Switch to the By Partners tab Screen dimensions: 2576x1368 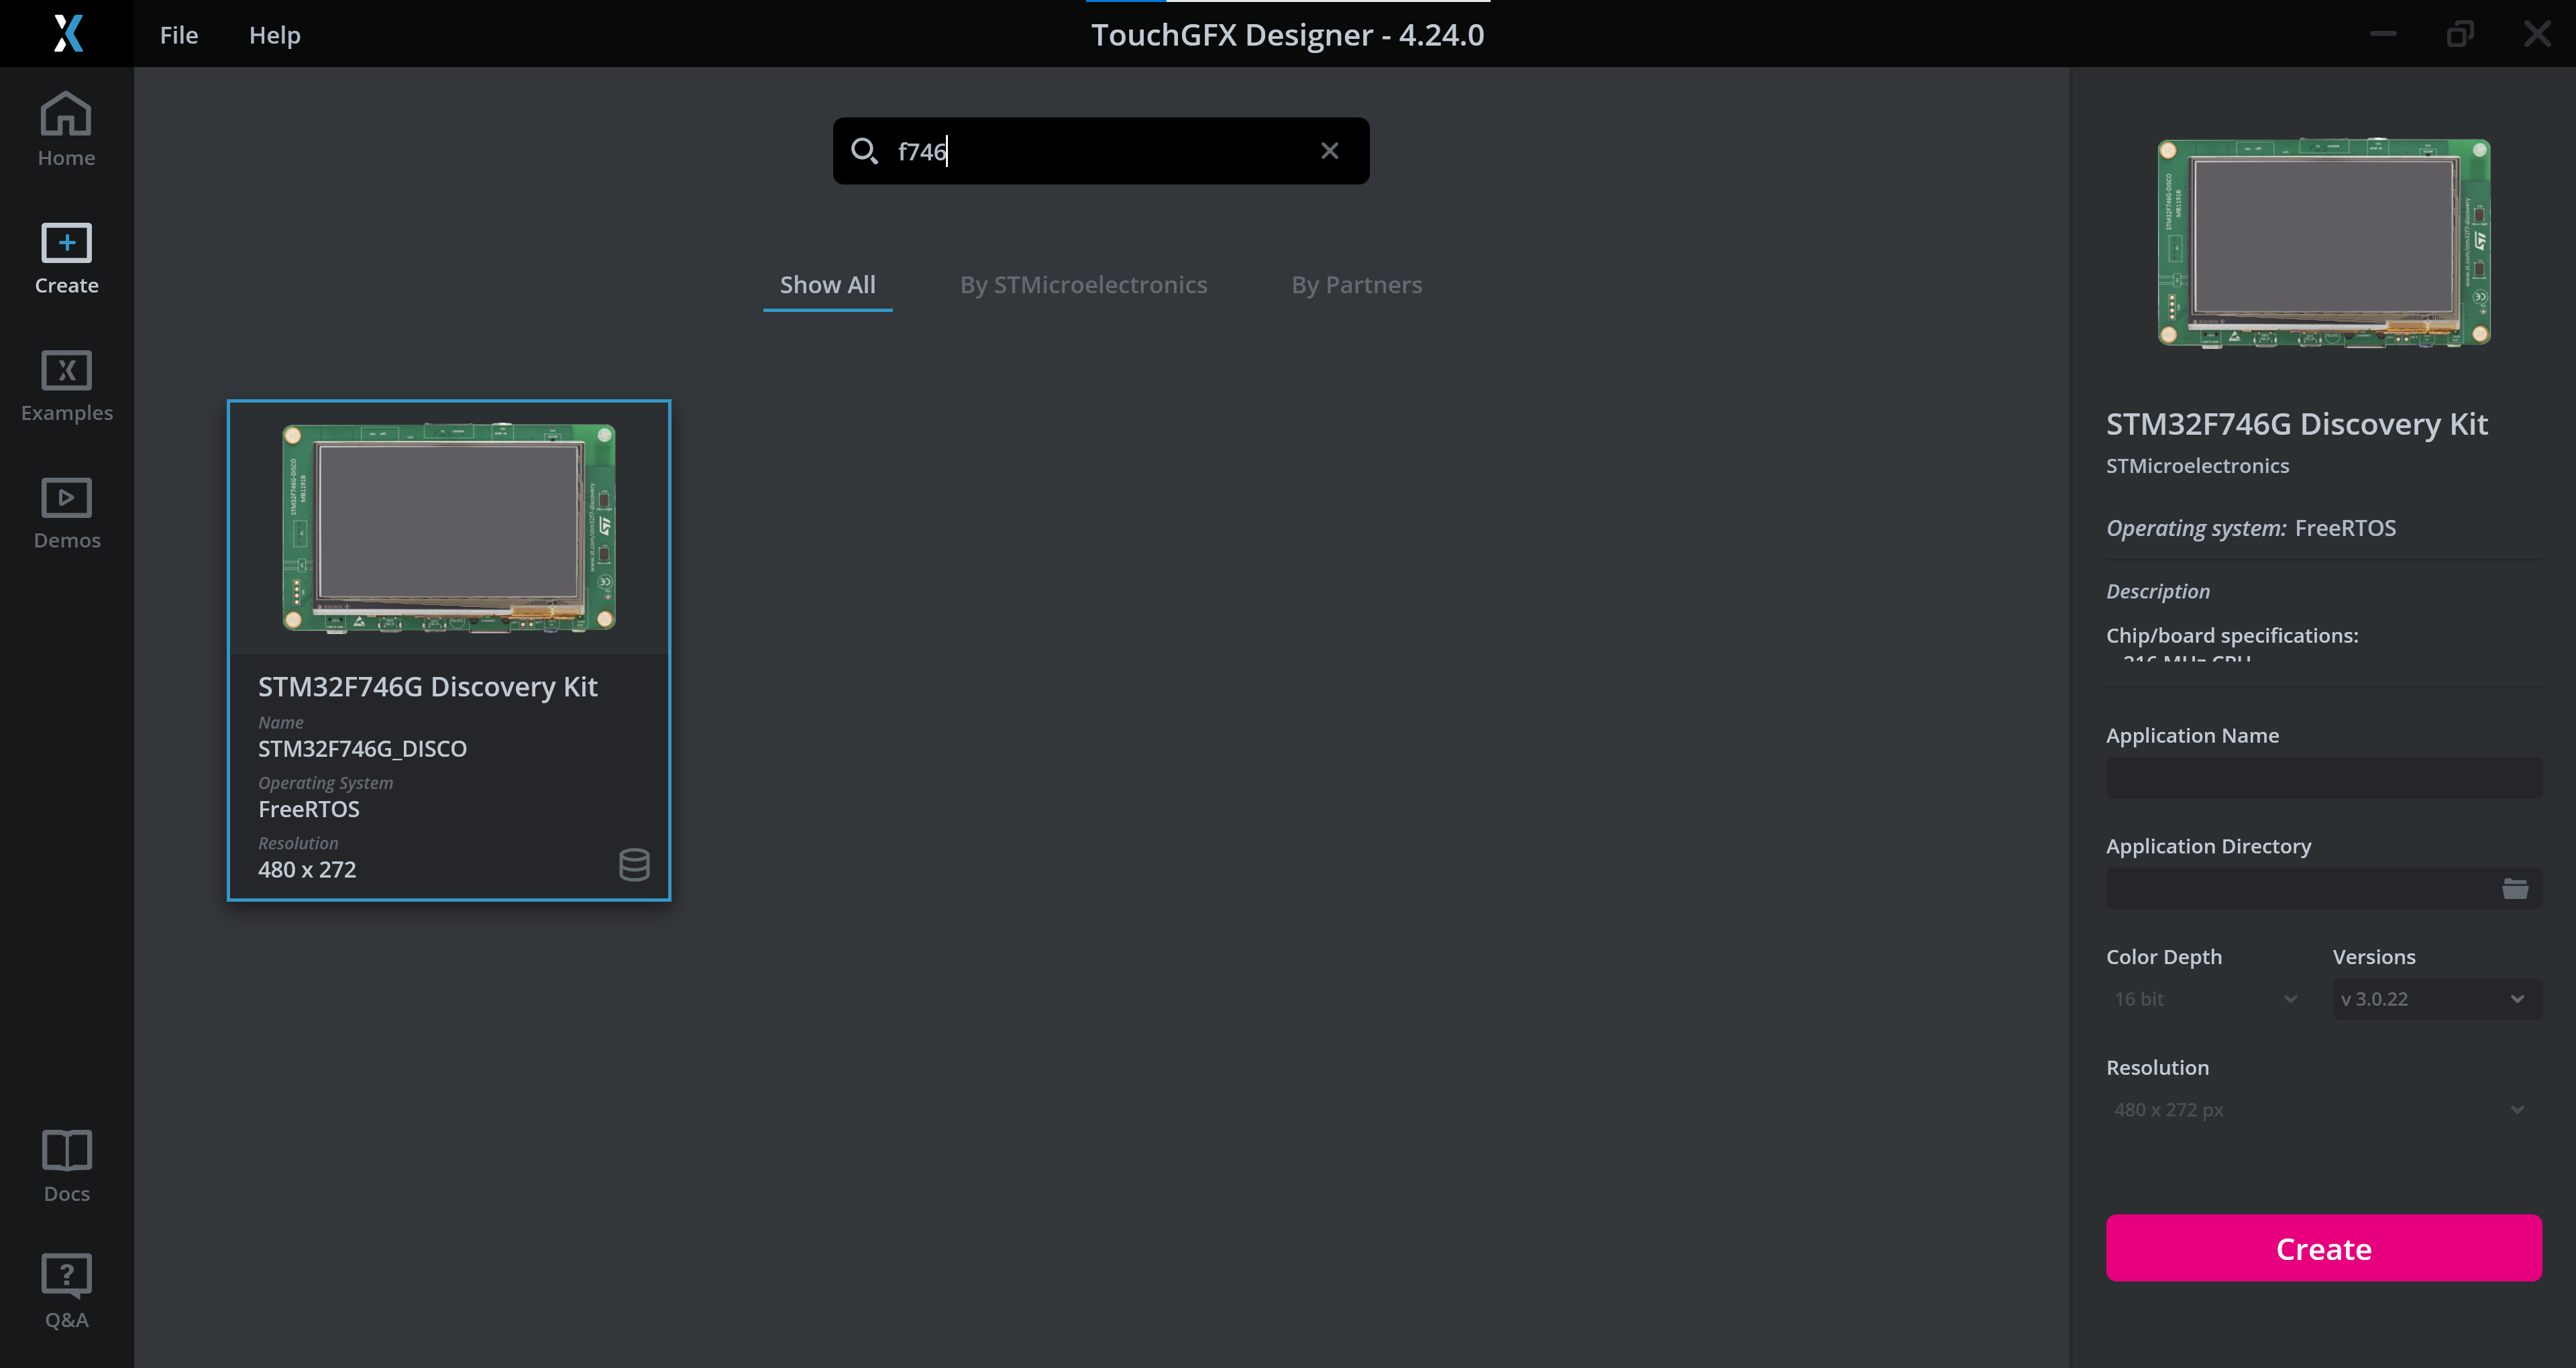(x=1356, y=284)
